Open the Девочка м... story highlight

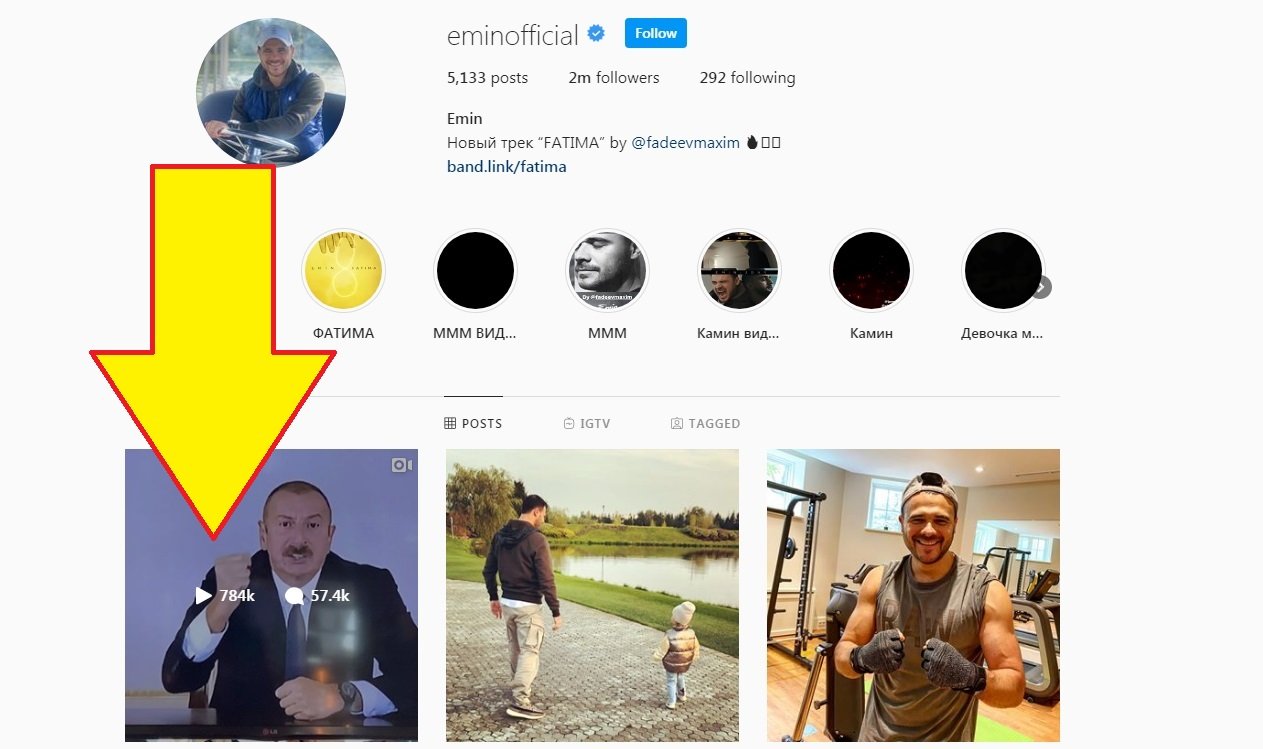(x=1003, y=271)
